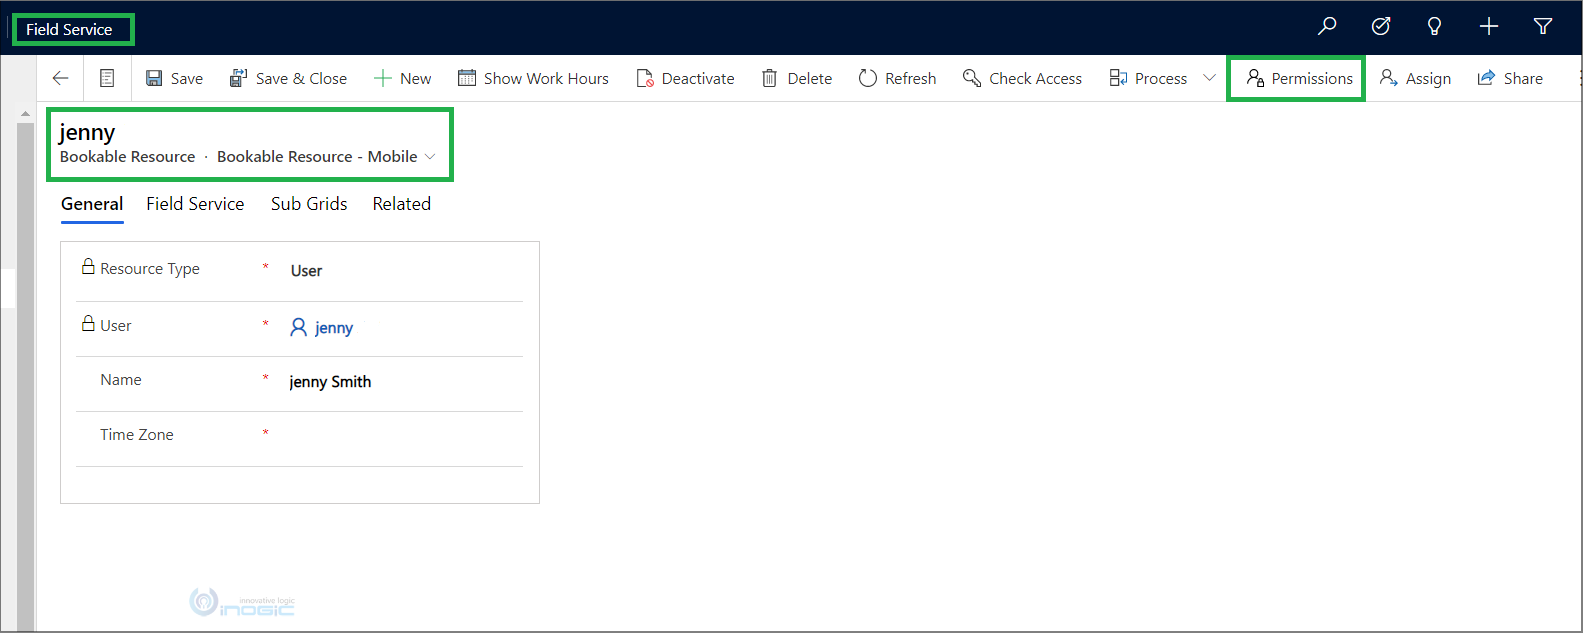Screen dimensions: 1583x633
Task: Click the Process command
Action: tap(1148, 78)
